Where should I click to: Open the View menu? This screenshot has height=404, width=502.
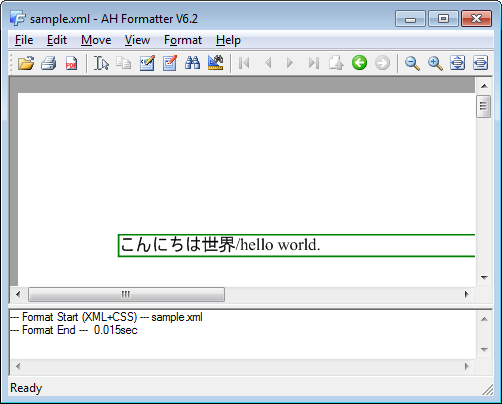tap(137, 40)
